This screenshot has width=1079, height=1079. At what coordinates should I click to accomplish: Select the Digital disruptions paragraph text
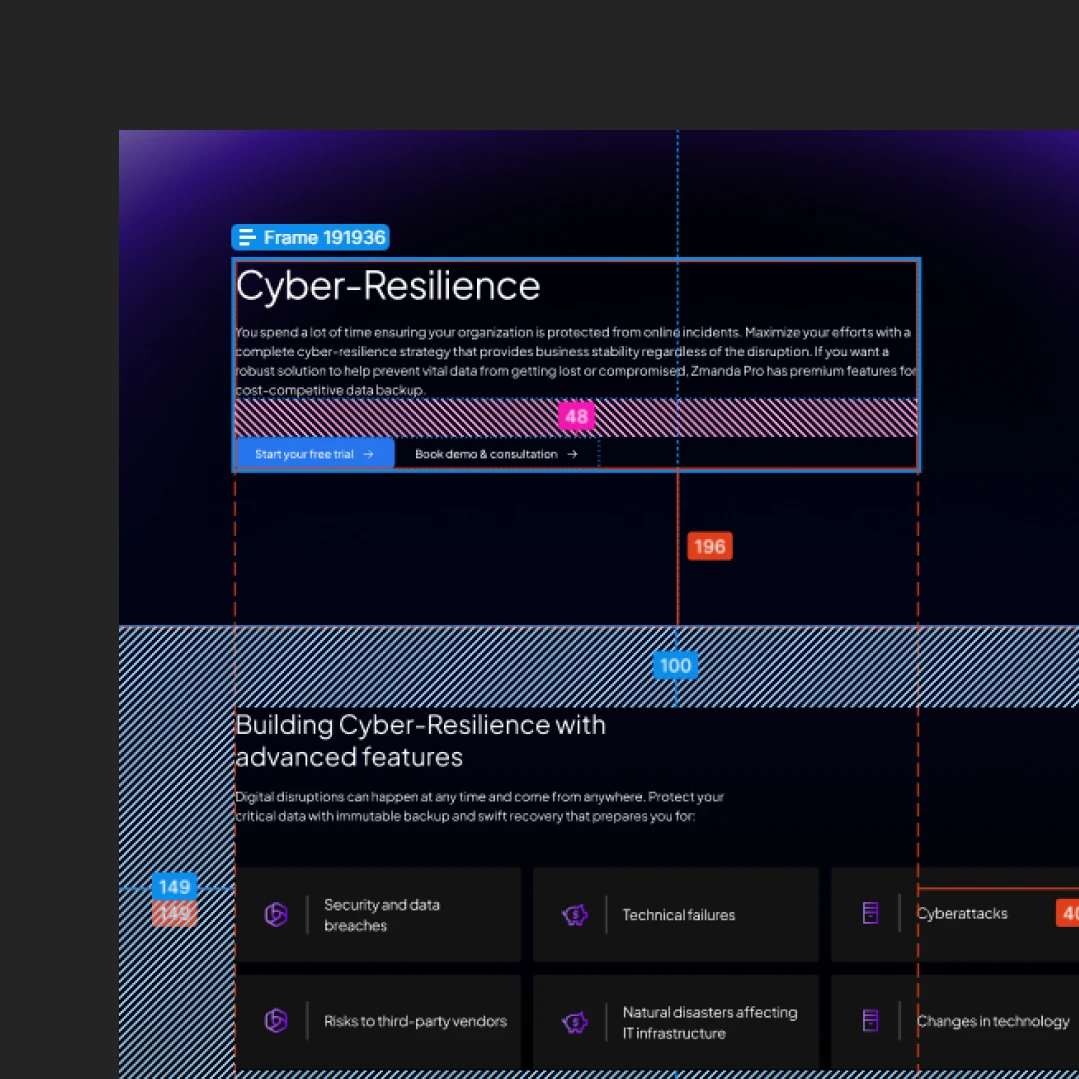pyautogui.click(x=479, y=807)
